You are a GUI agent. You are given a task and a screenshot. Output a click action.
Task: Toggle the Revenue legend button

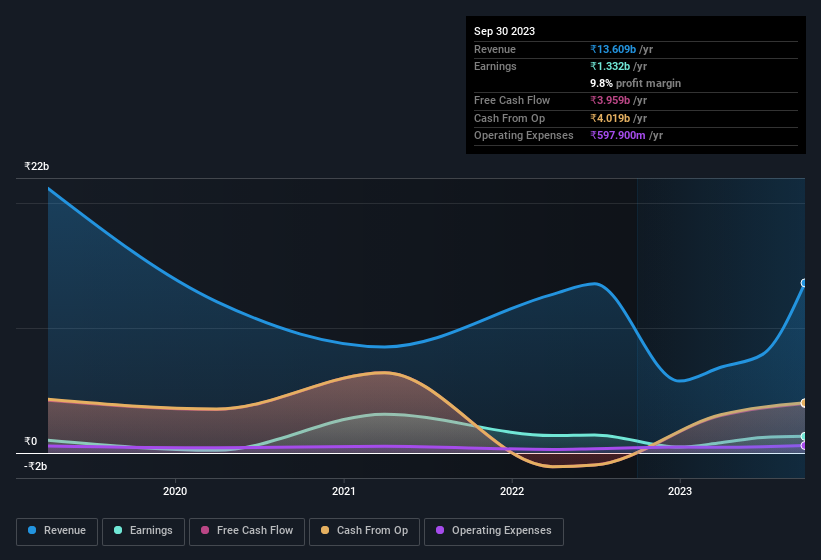pos(57,531)
